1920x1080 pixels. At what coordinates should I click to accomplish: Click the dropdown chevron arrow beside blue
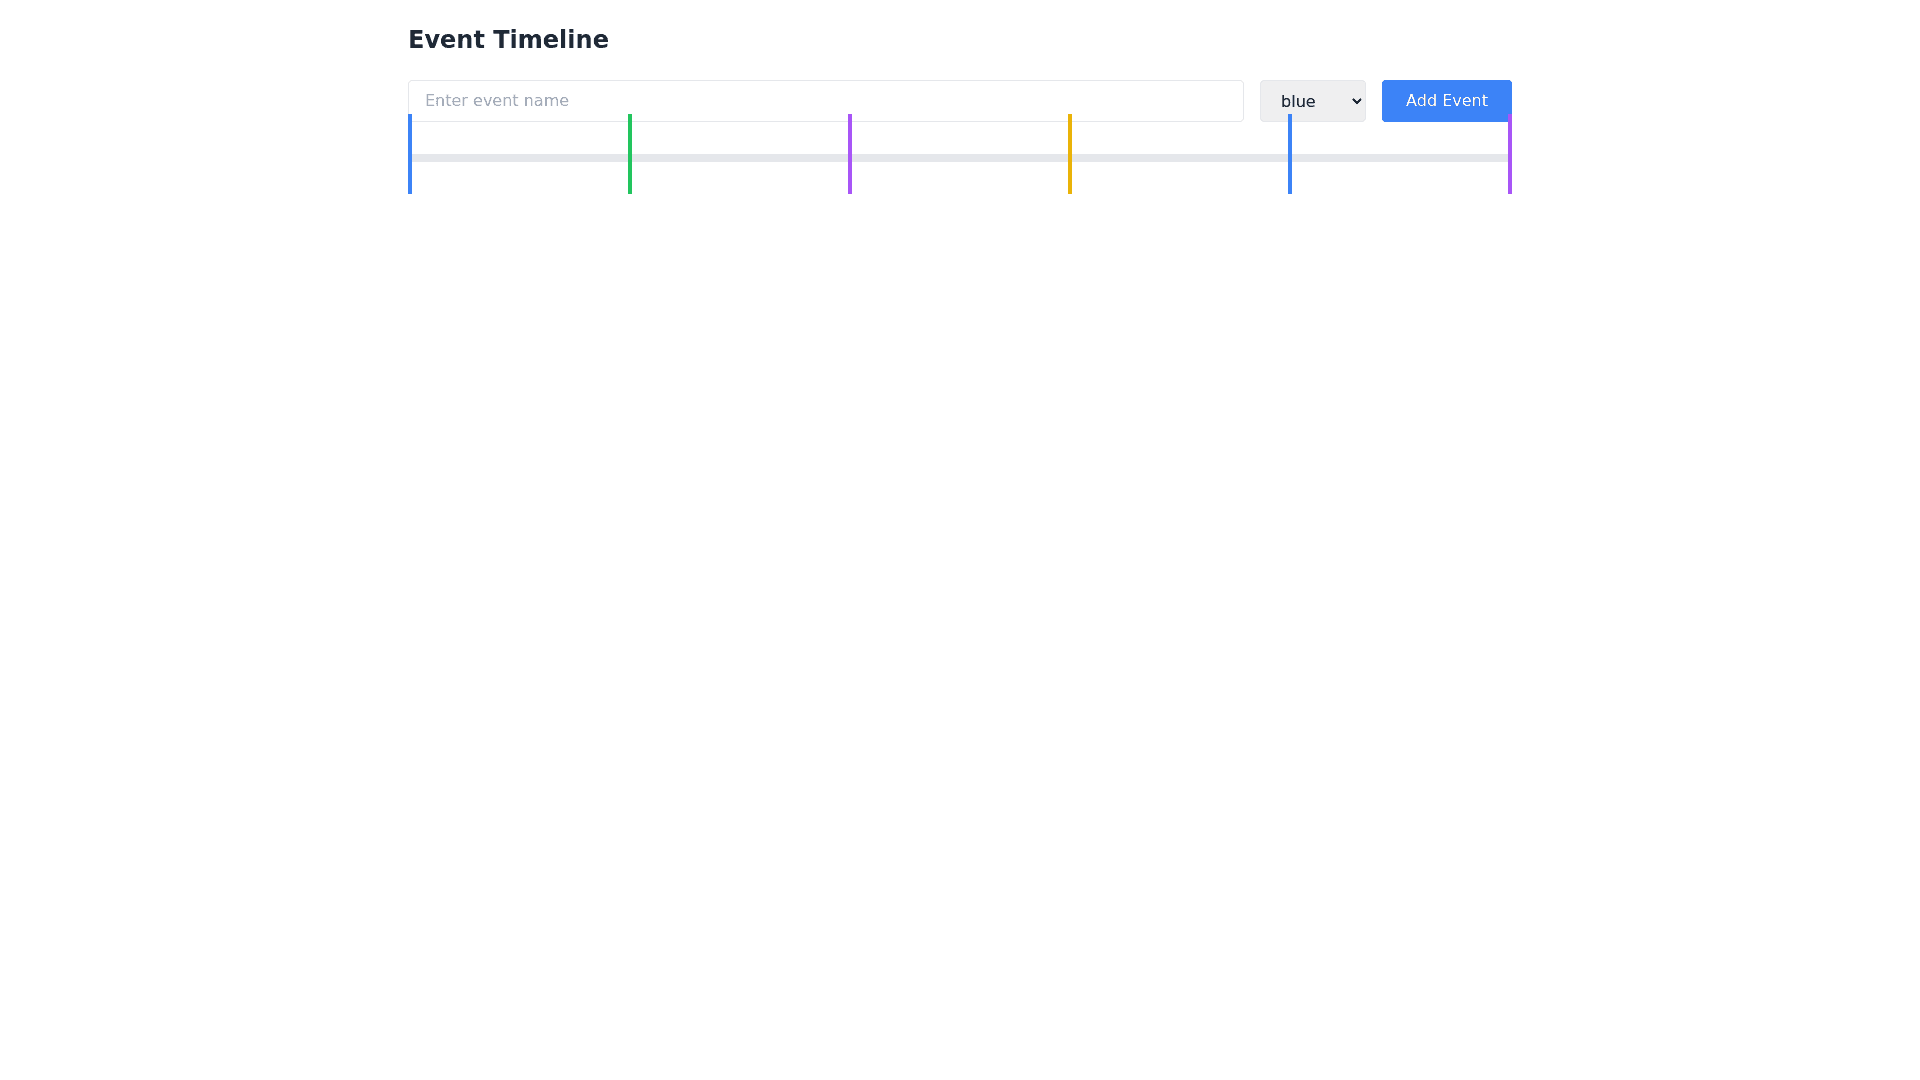coord(1356,101)
